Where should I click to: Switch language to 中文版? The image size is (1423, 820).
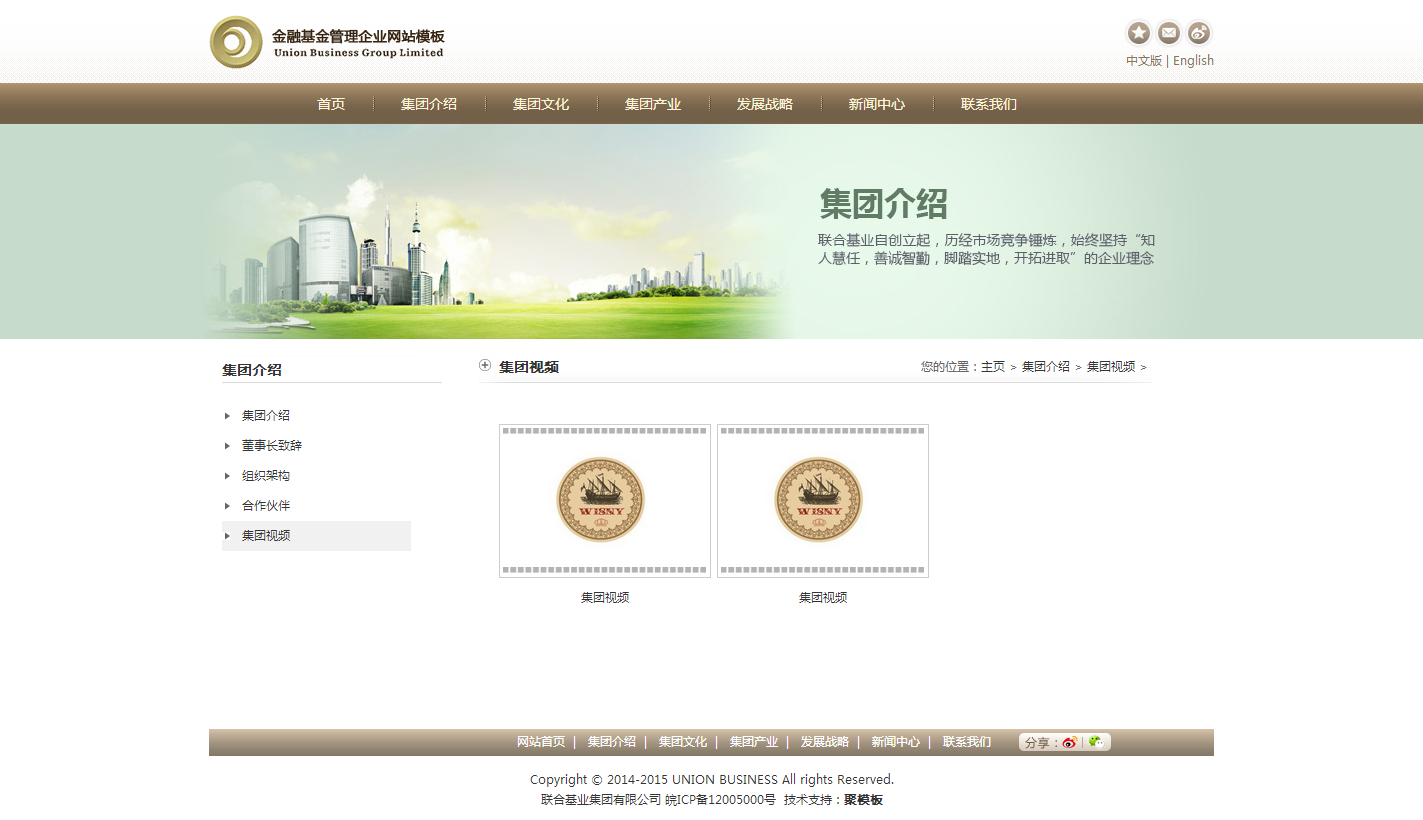(1143, 60)
